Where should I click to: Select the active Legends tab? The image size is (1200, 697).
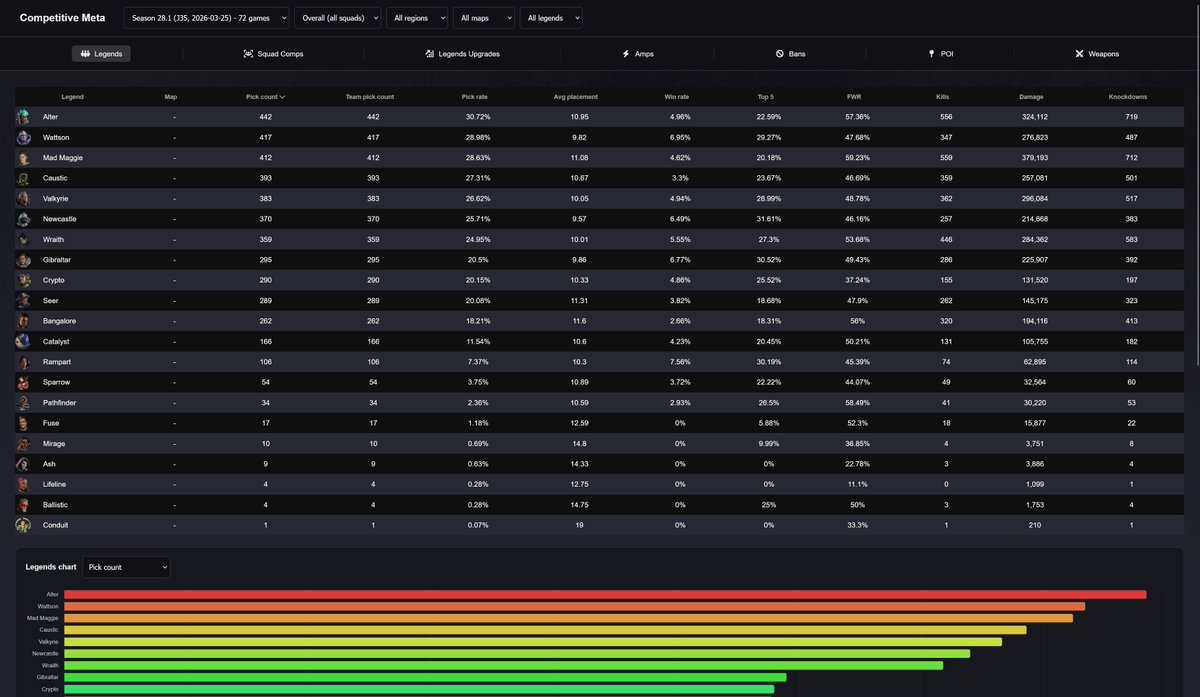coord(101,54)
